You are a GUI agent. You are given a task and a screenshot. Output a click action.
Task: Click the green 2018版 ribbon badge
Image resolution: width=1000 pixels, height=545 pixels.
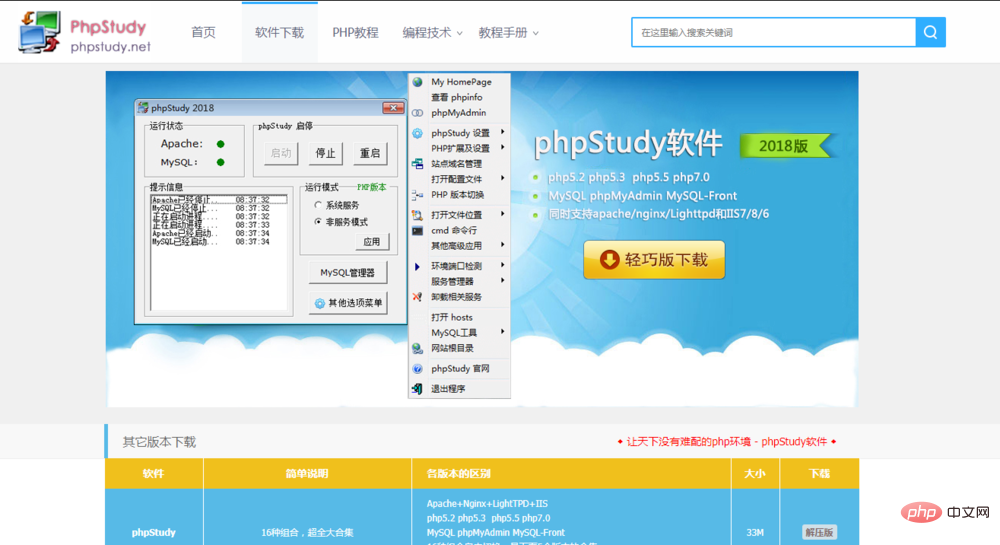(x=786, y=146)
